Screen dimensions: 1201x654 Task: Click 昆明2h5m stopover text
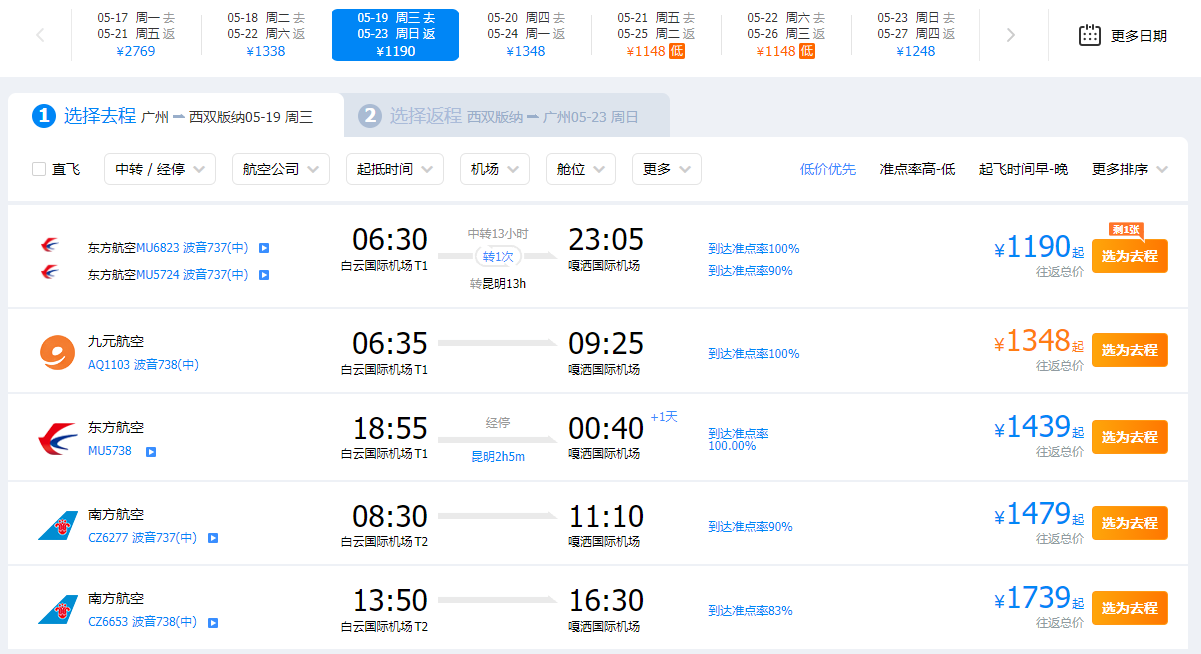[498, 457]
